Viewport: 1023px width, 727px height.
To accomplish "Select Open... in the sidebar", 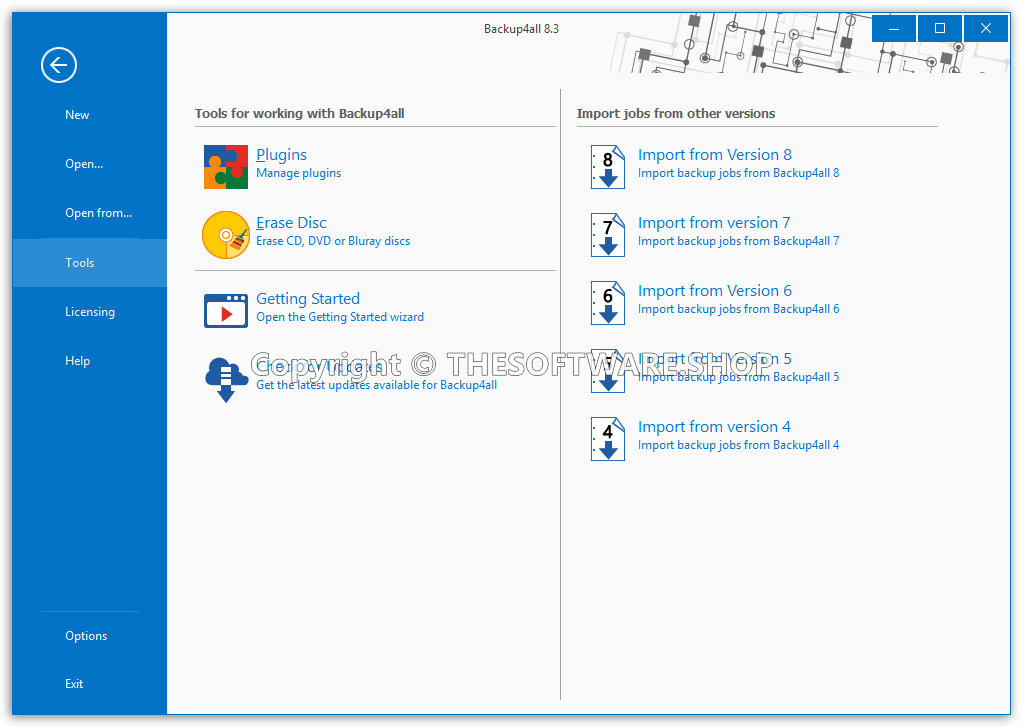I will click(x=89, y=164).
